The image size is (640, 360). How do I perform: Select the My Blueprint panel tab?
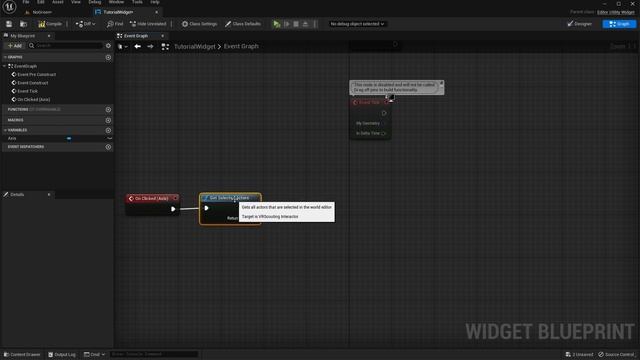22,36
